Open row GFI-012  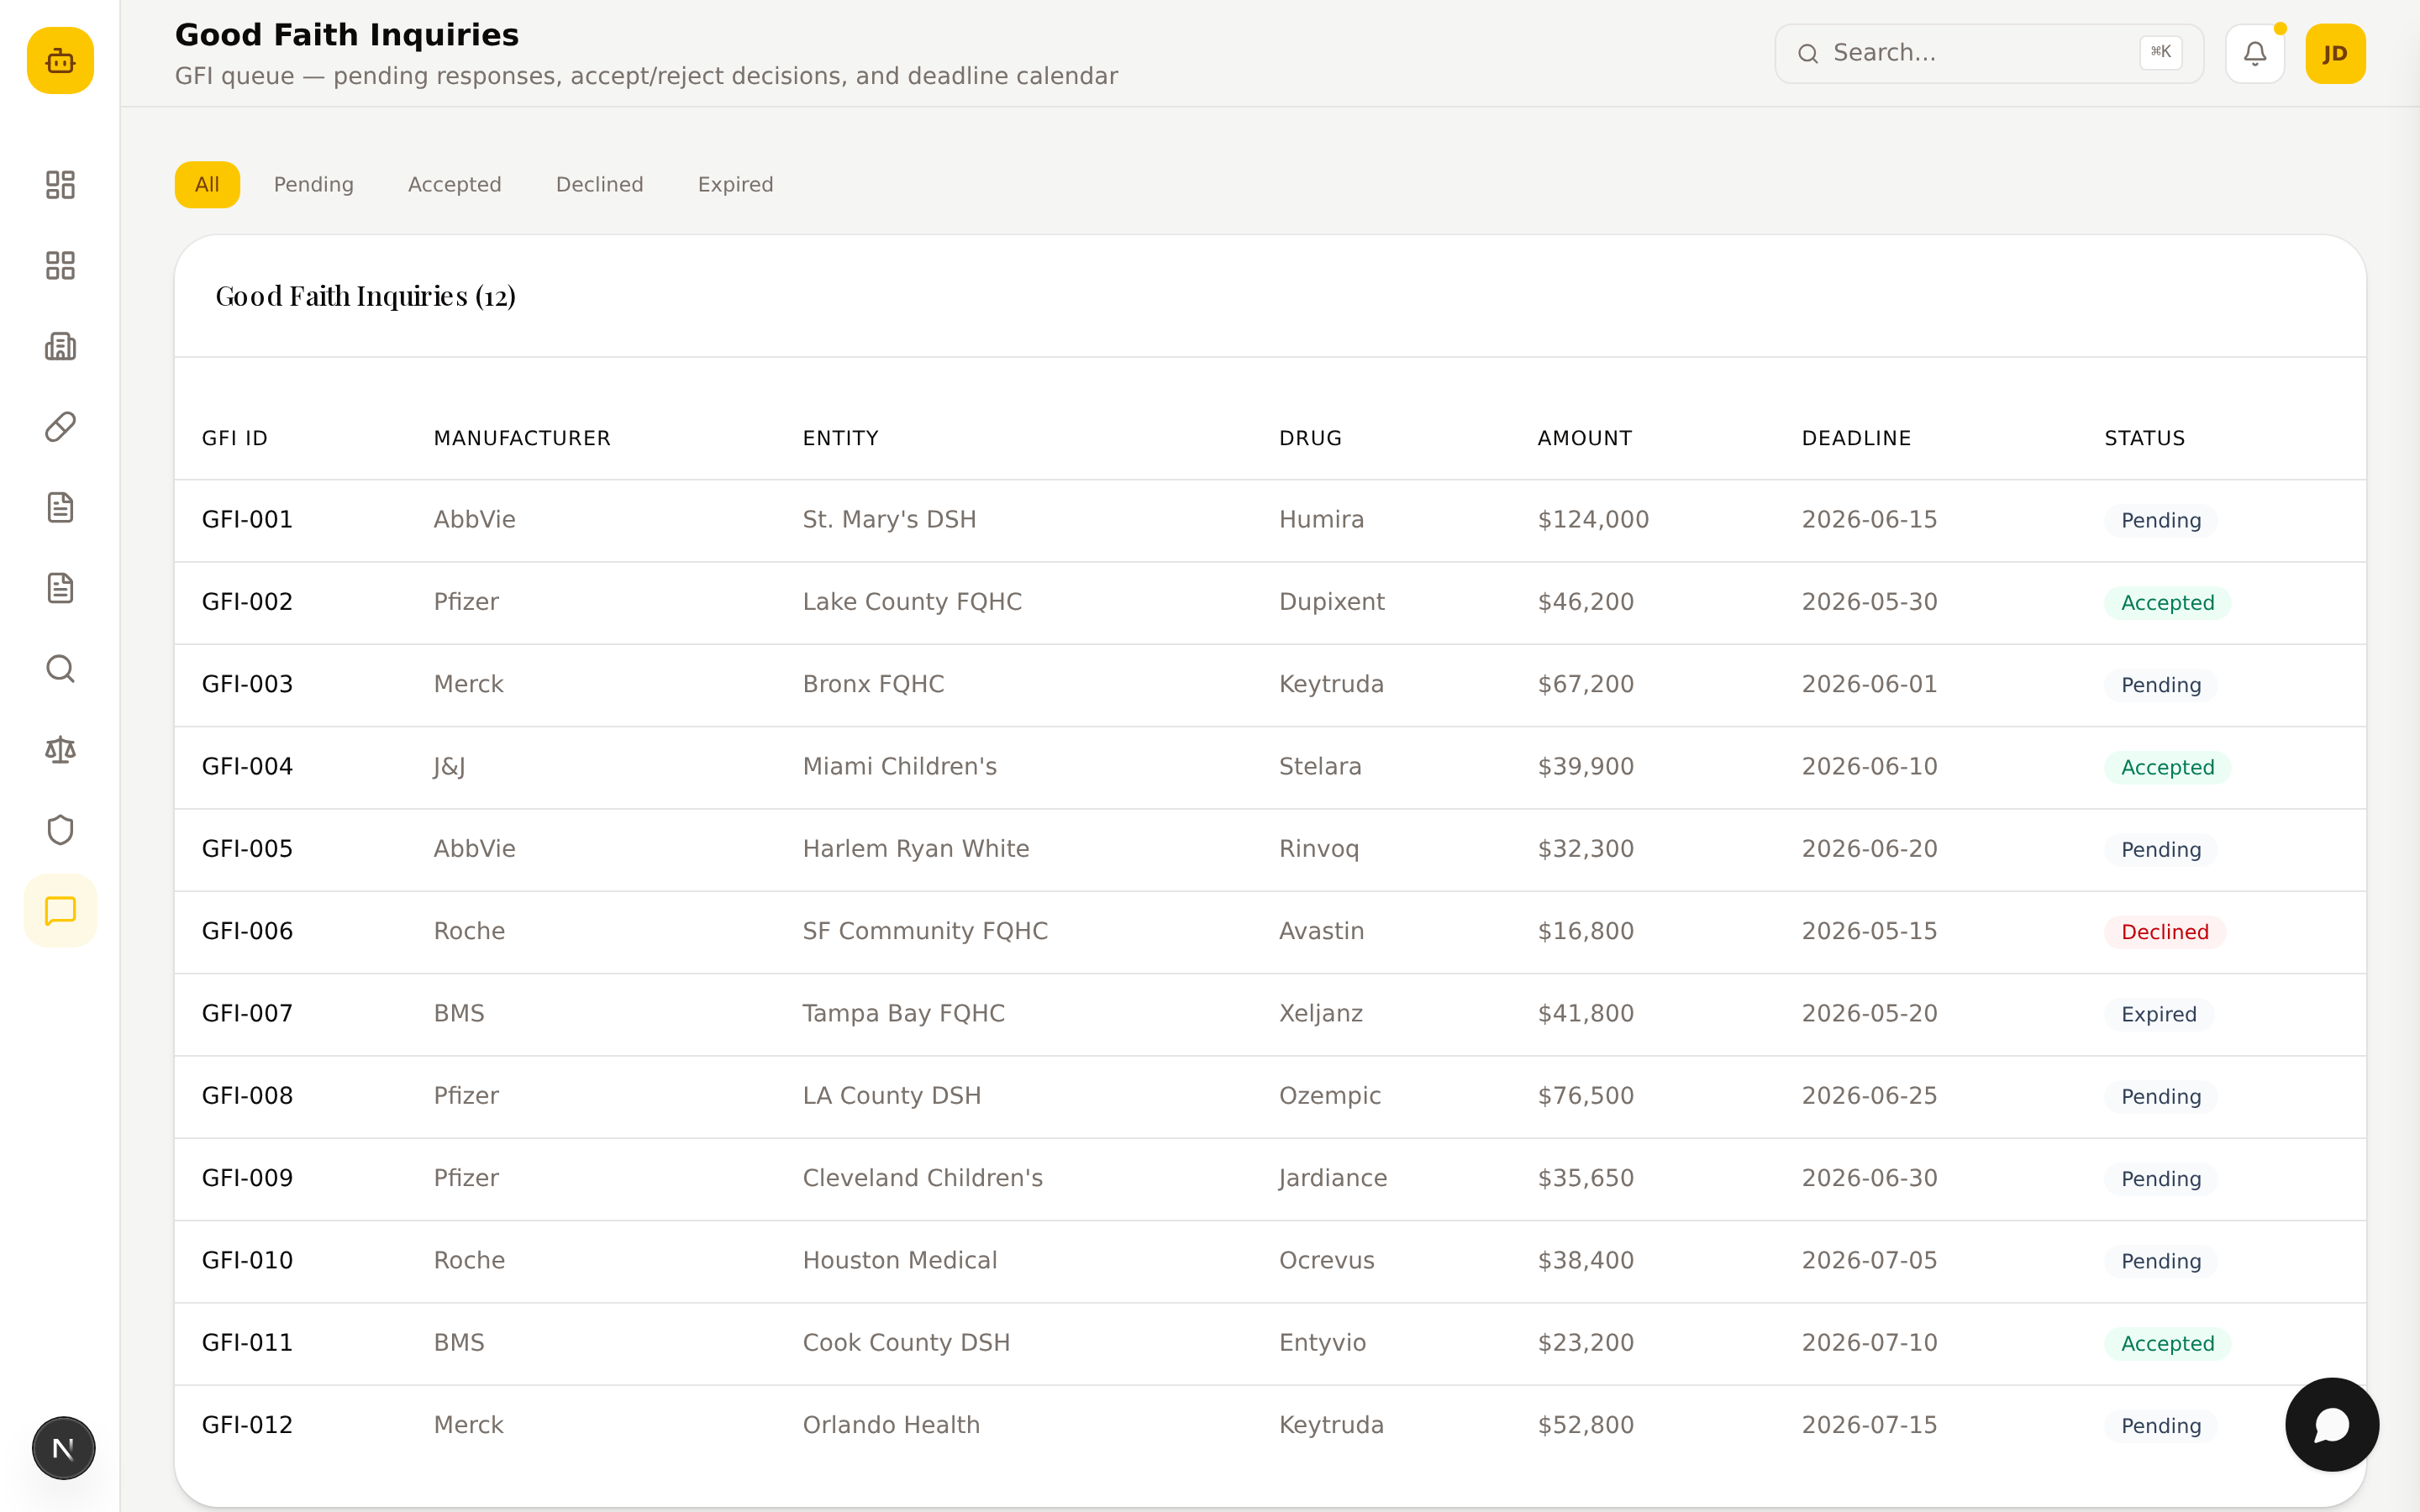point(1270,1426)
